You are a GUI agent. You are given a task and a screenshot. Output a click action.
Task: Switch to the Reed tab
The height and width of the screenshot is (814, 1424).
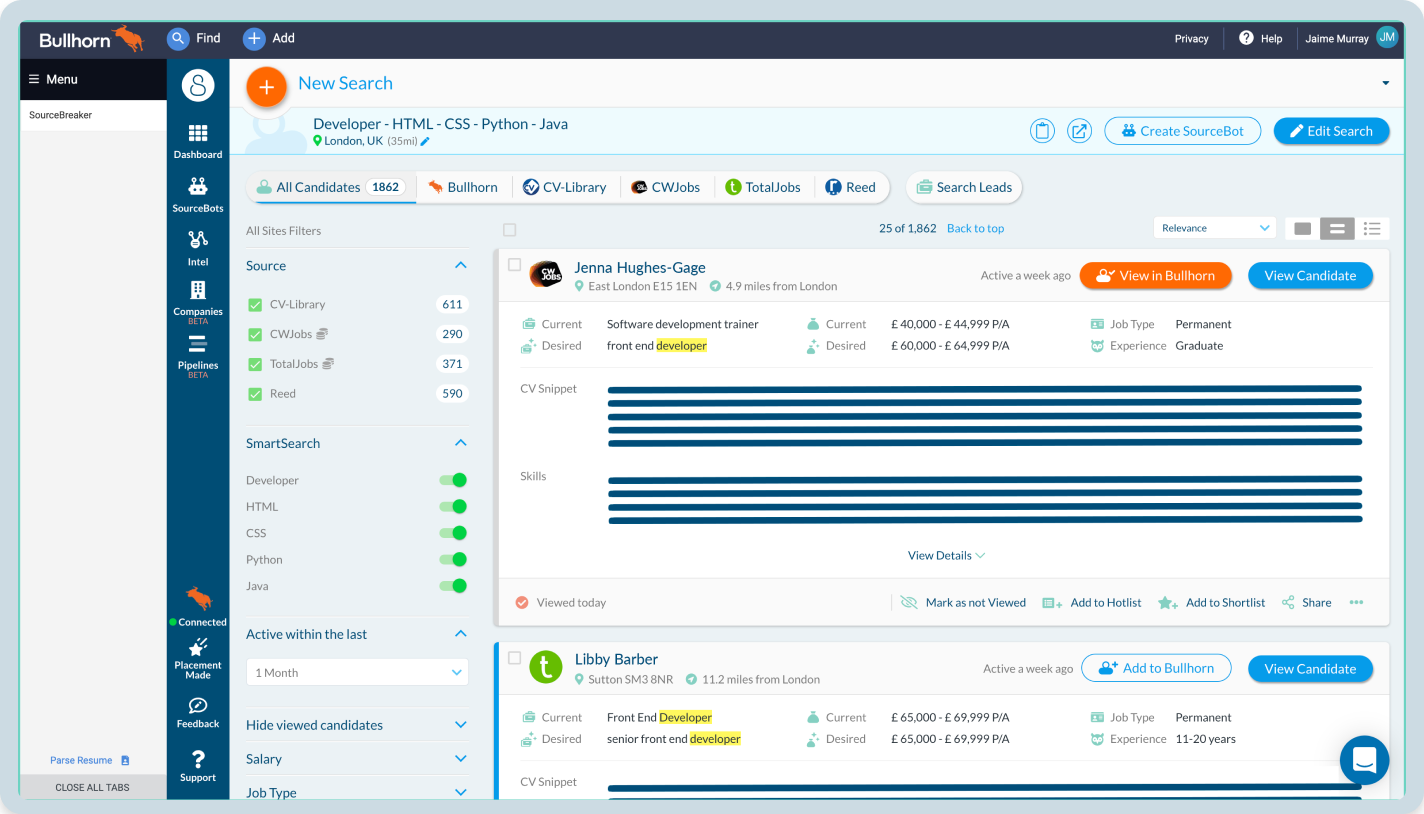click(x=850, y=187)
